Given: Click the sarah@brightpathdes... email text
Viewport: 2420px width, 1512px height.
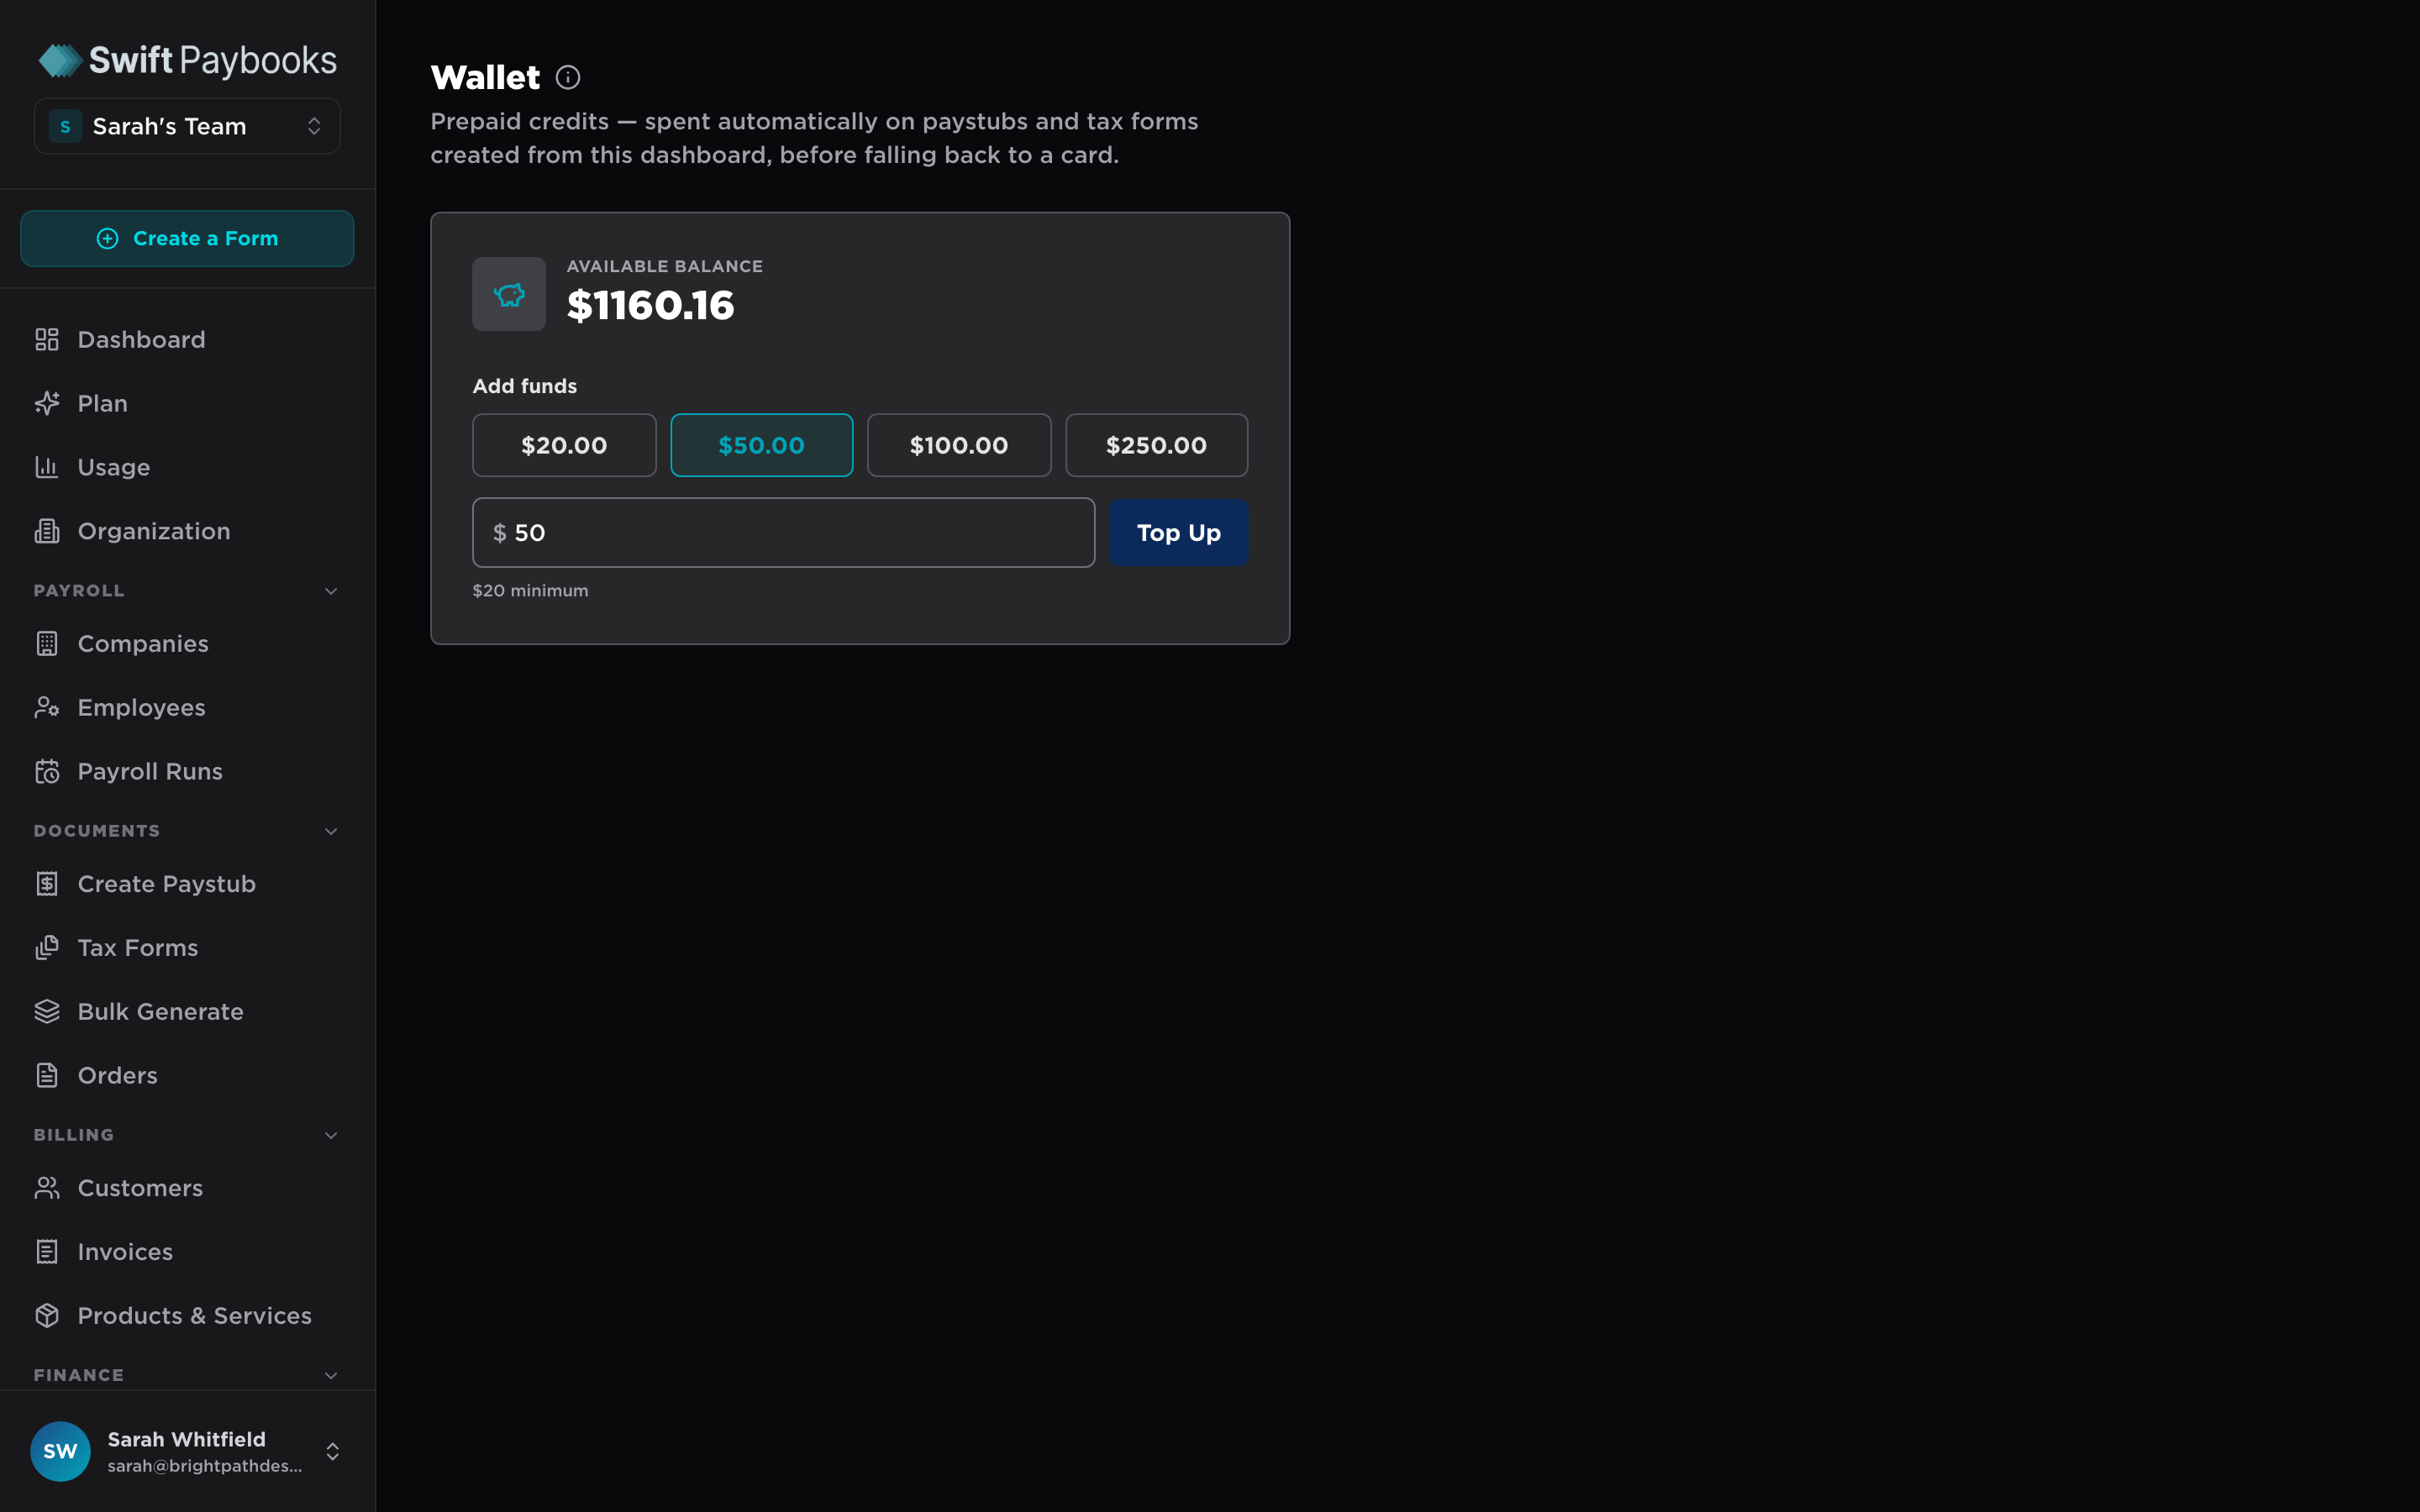Looking at the screenshot, I should (205, 1466).
